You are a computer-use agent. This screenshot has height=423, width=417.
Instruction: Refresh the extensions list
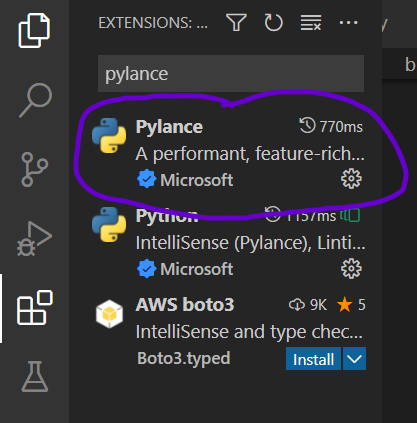pos(273,22)
